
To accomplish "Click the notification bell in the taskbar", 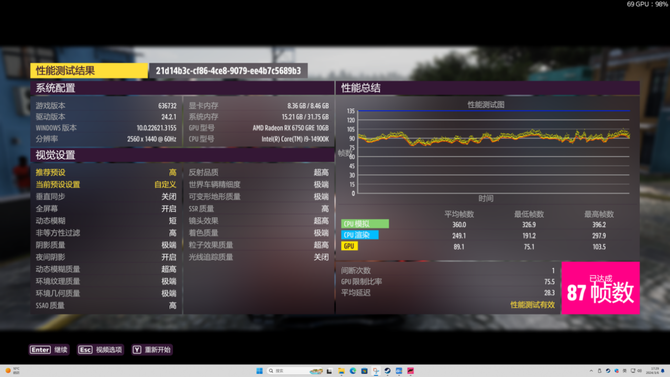I will (663, 371).
